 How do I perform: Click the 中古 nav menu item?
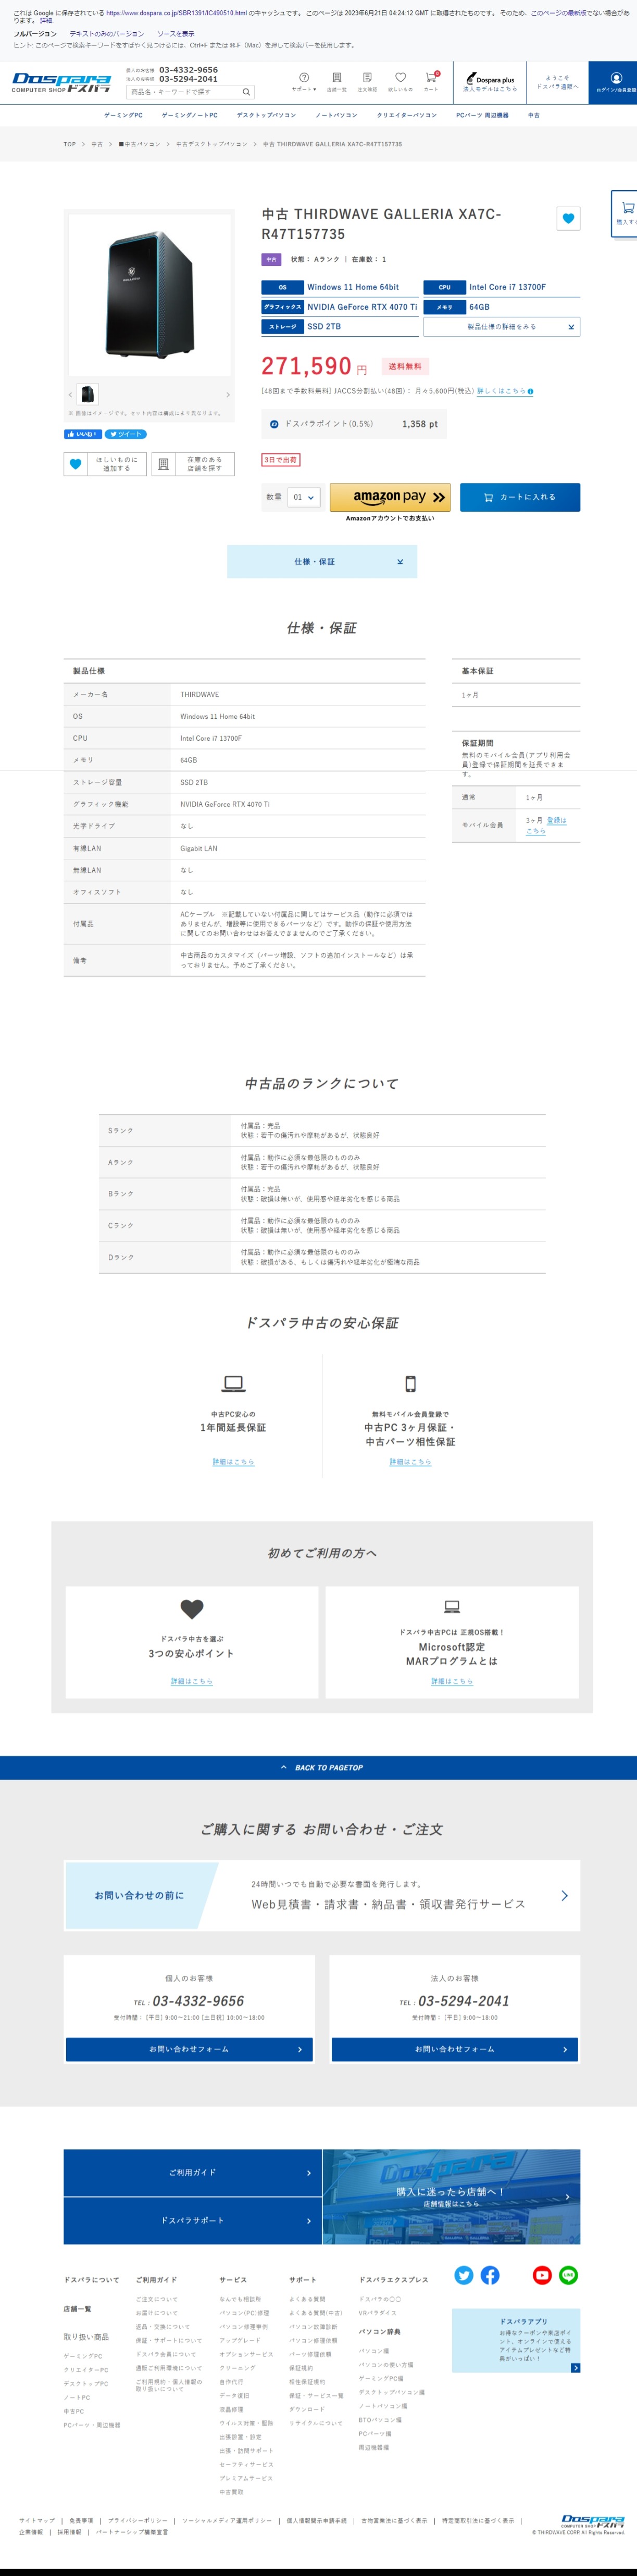[534, 115]
